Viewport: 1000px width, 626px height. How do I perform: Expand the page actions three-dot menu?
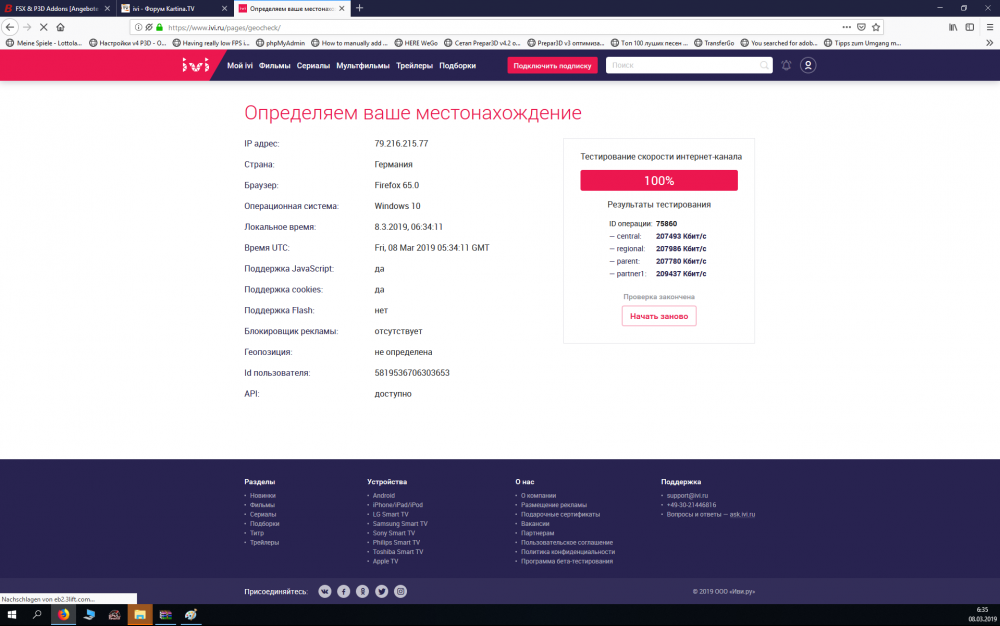[846, 28]
